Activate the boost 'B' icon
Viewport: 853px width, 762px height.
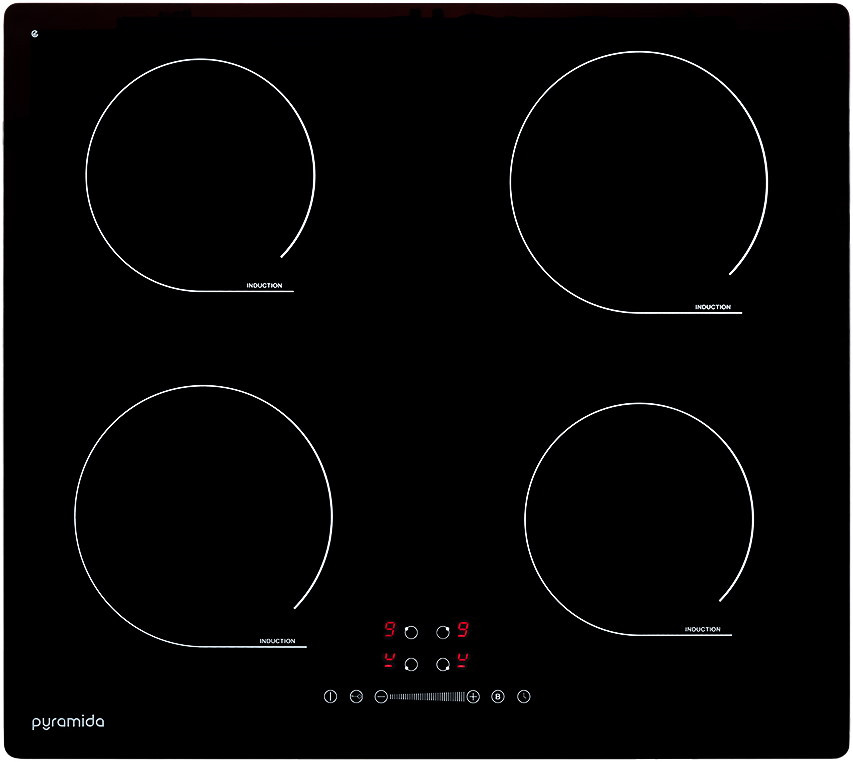(x=498, y=697)
